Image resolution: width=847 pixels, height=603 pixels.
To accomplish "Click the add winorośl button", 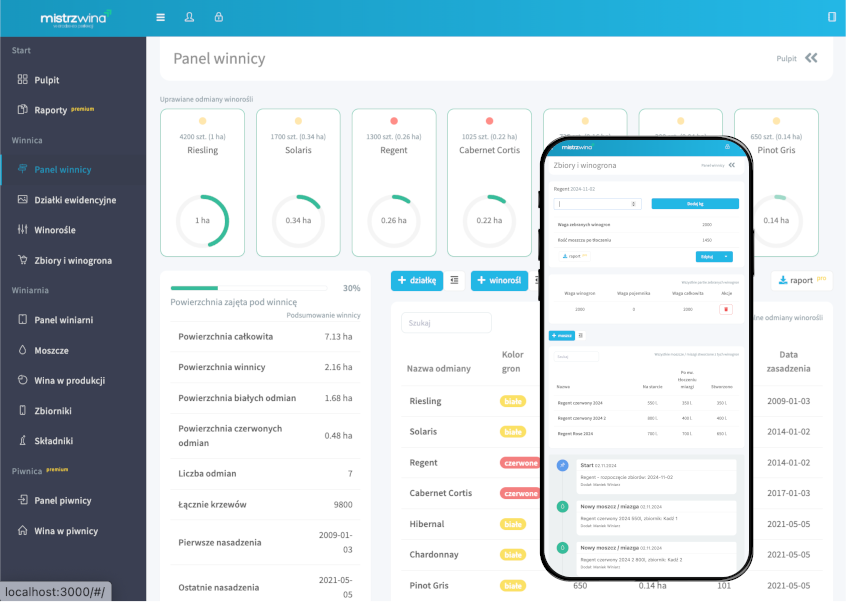I will pyautogui.click(x=498, y=281).
